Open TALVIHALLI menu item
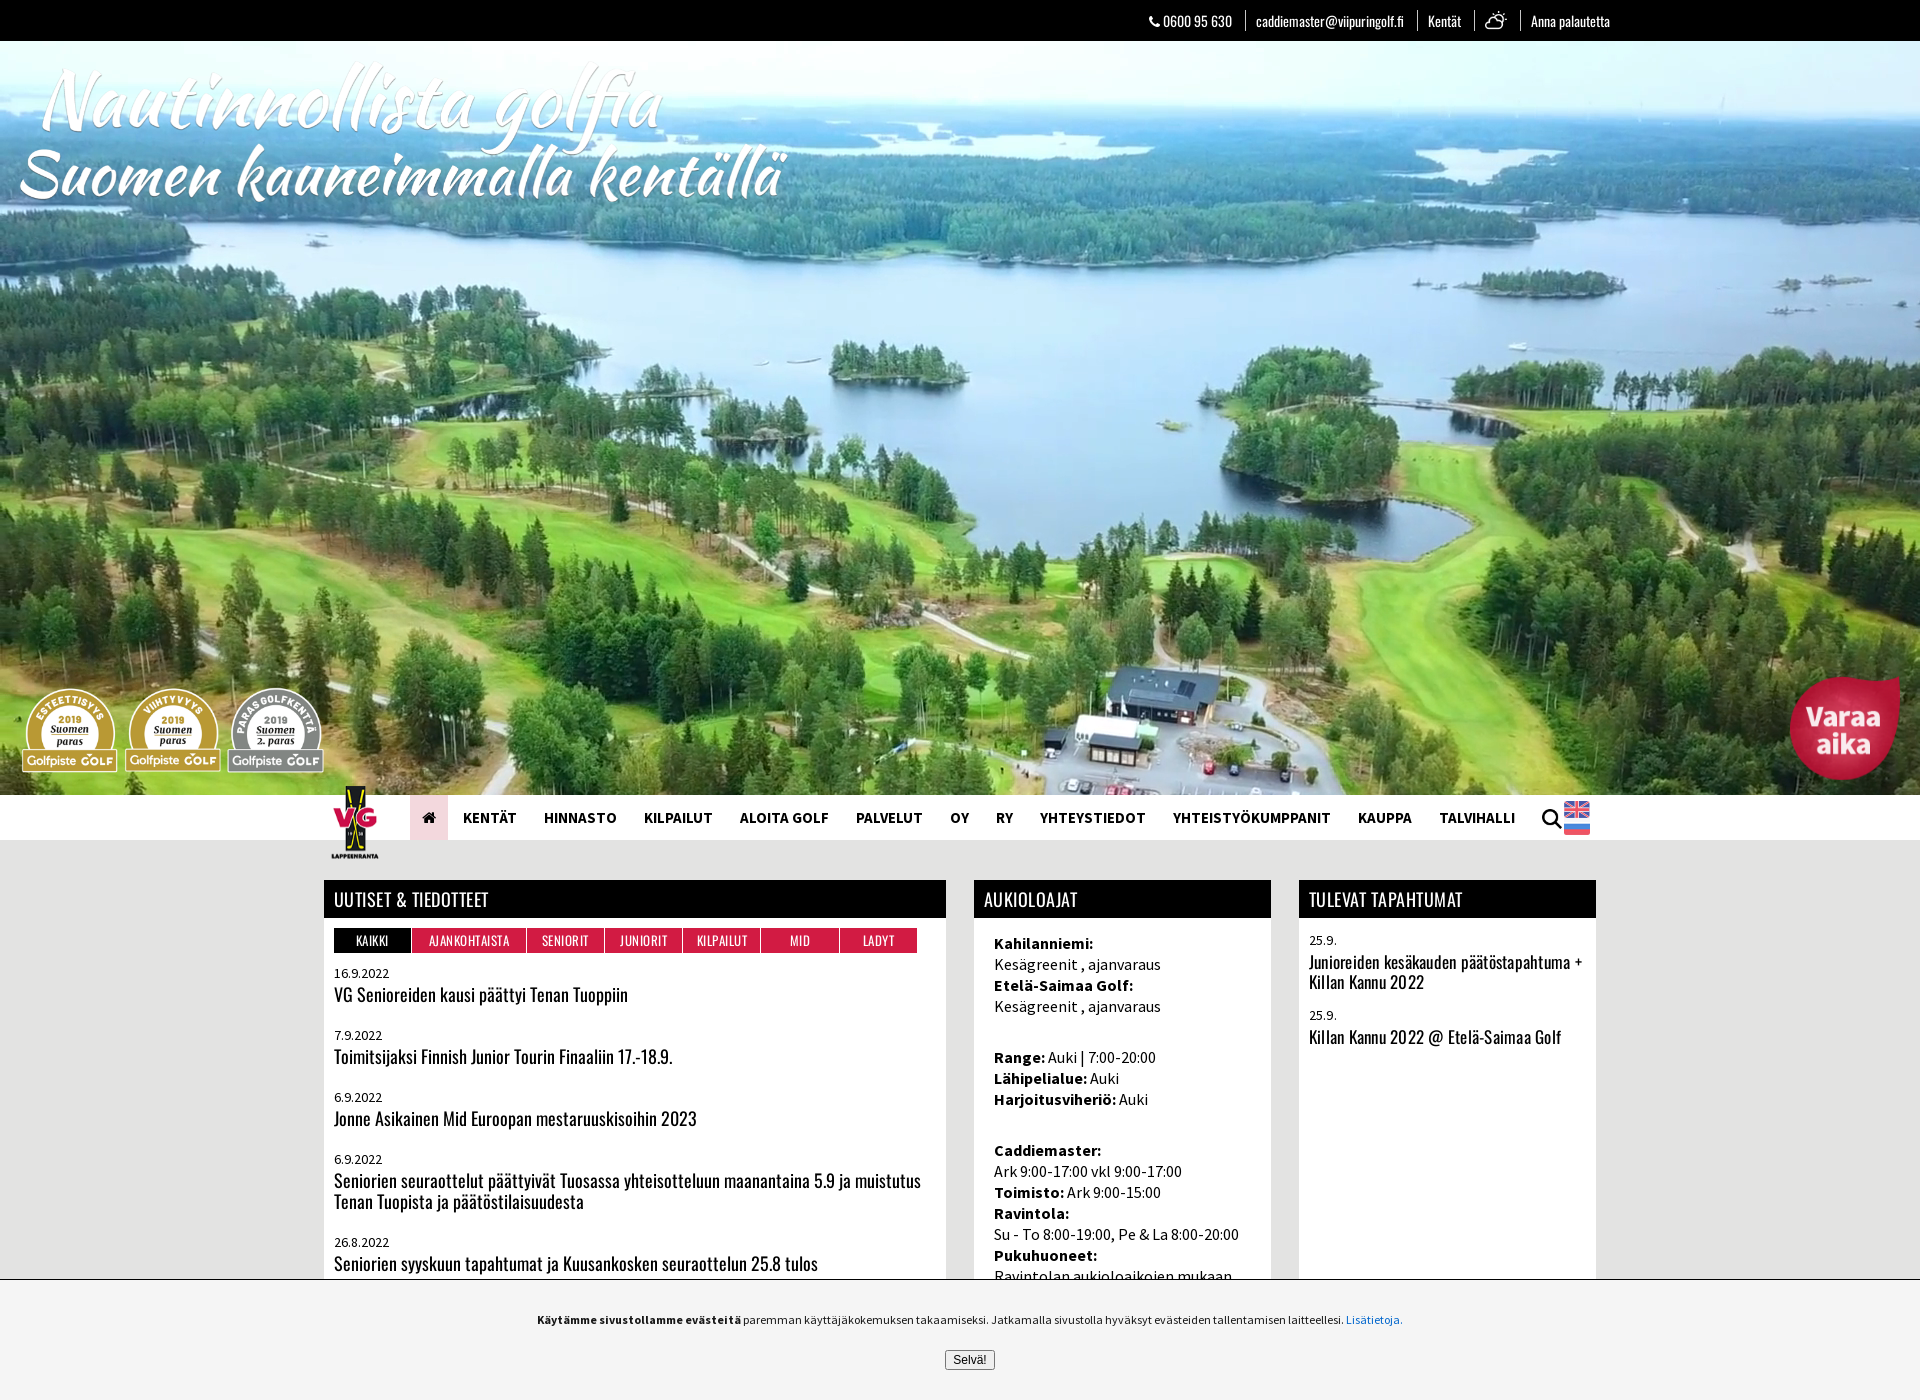Image resolution: width=1920 pixels, height=1400 pixels. point(1477,818)
